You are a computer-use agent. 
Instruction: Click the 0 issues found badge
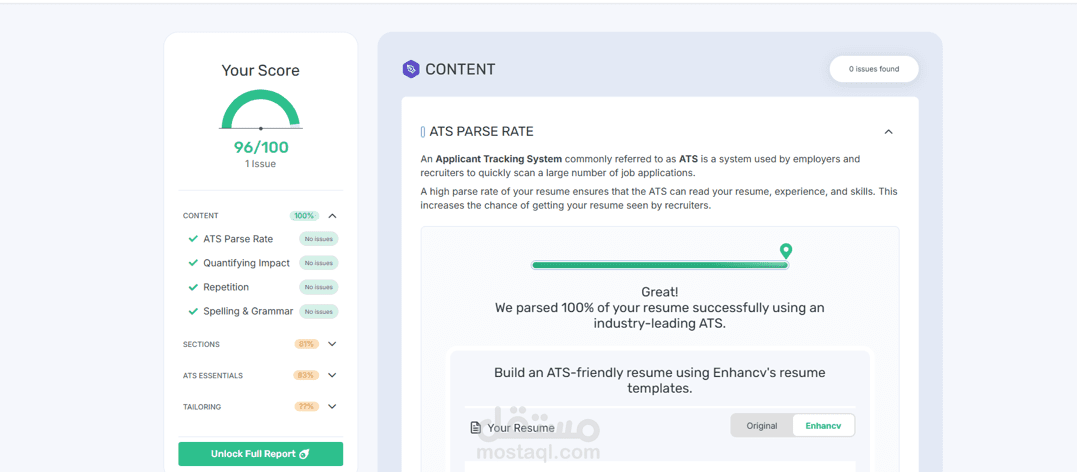point(874,69)
